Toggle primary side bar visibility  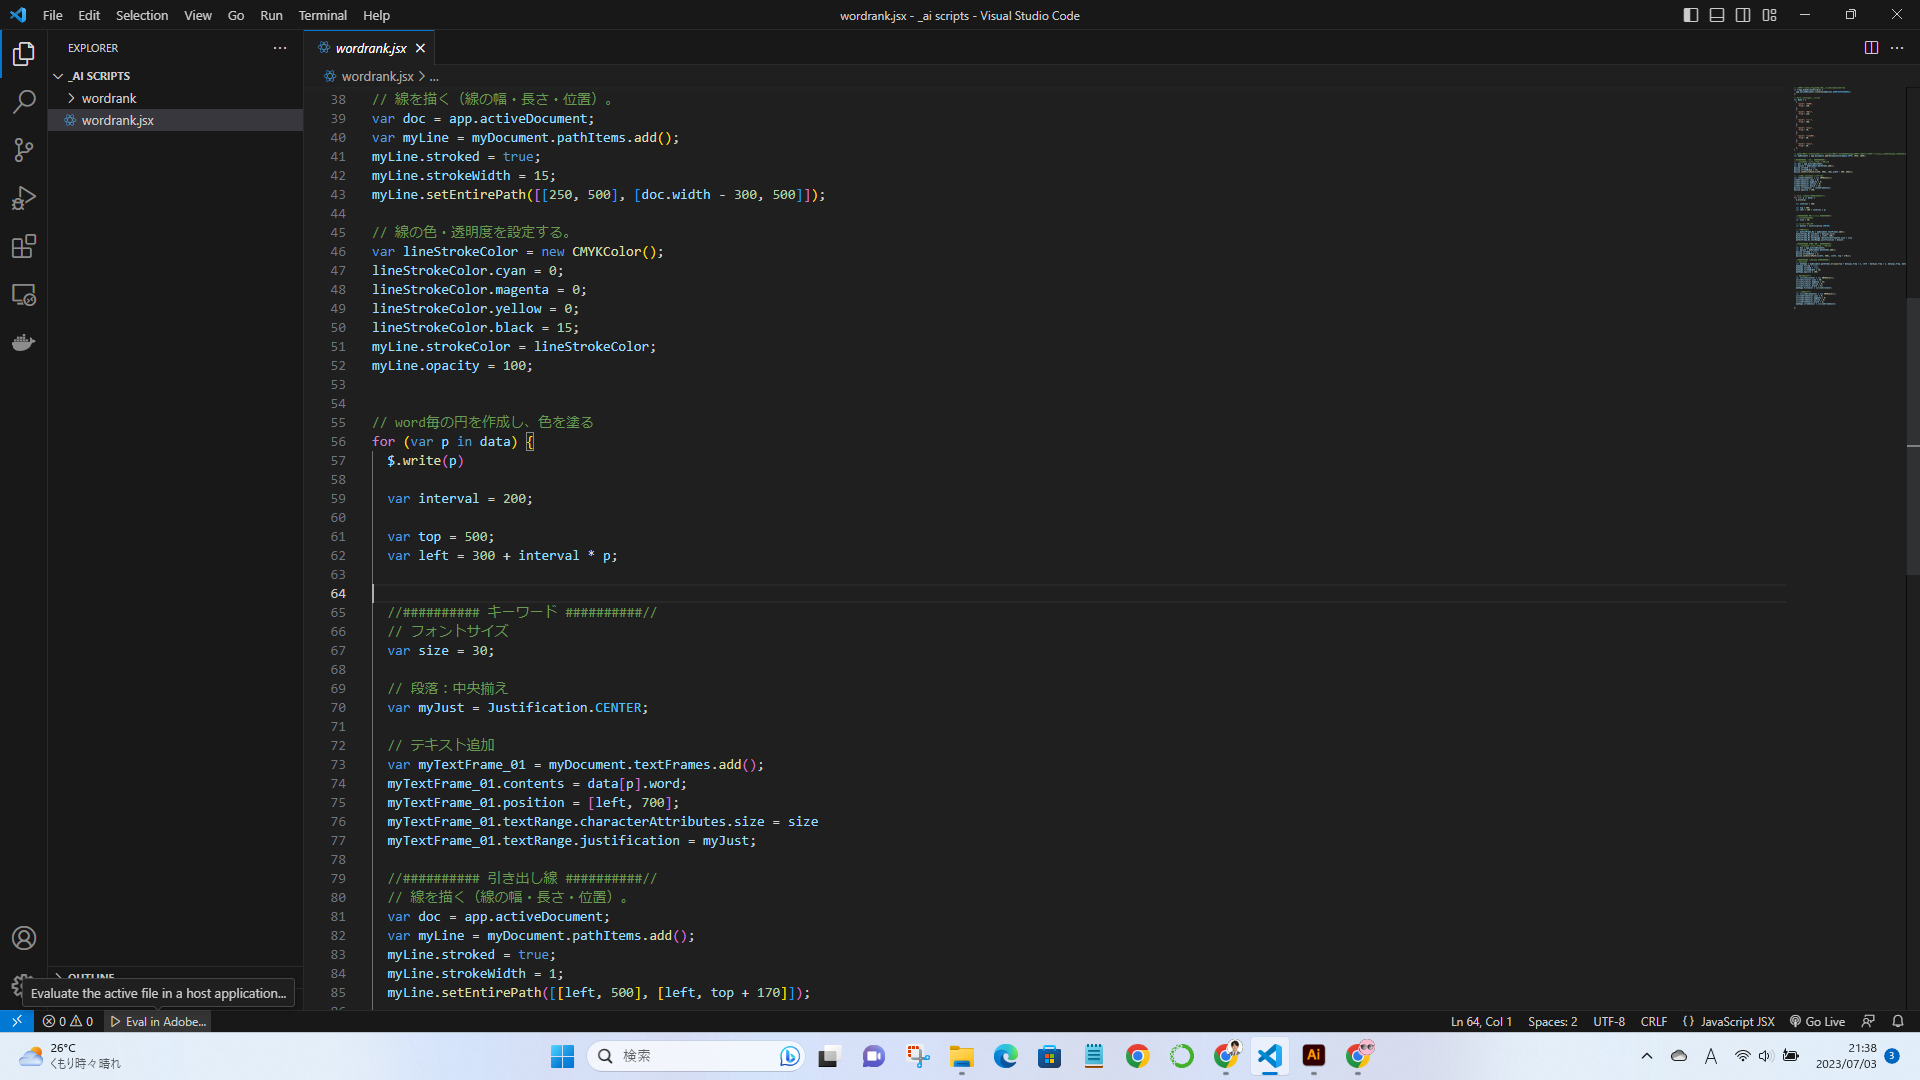point(1691,15)
